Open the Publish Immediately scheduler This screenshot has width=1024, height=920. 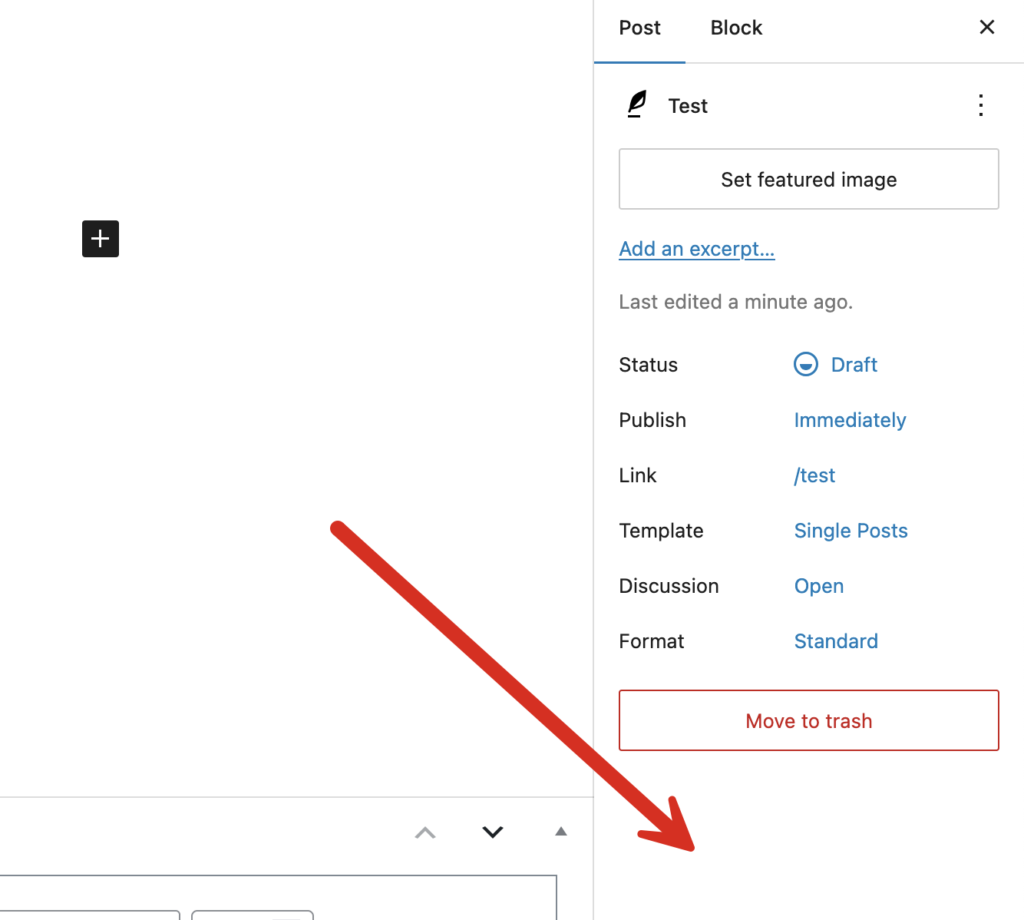tap(850, 420)
